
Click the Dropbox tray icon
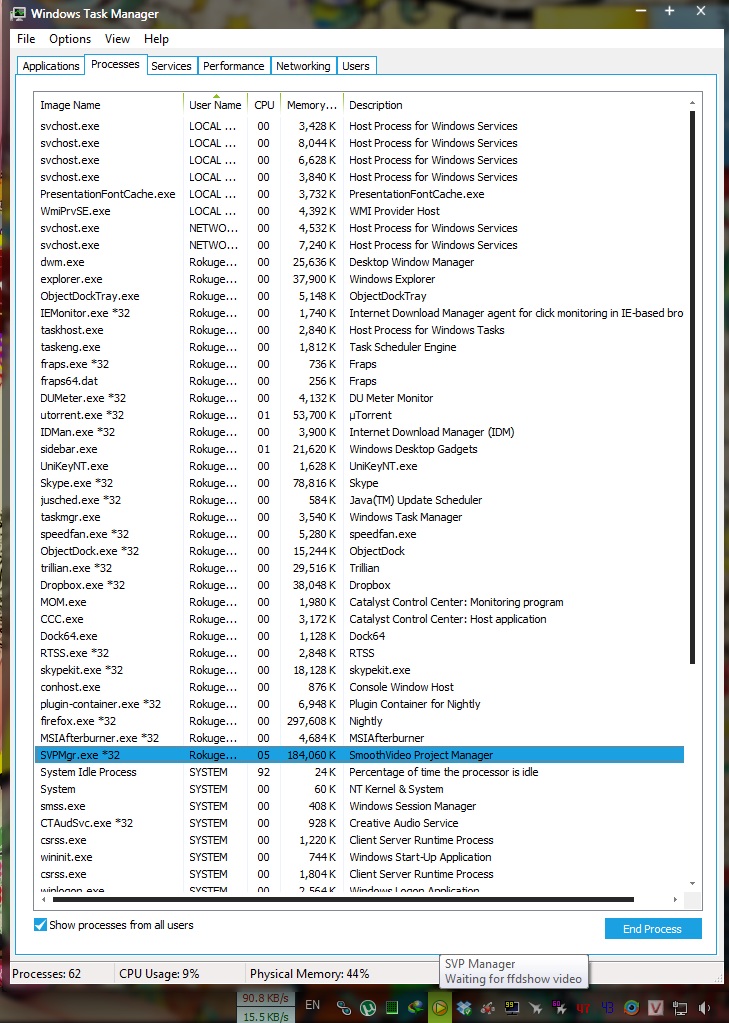pyautogui.click(x=463, y=1008)
